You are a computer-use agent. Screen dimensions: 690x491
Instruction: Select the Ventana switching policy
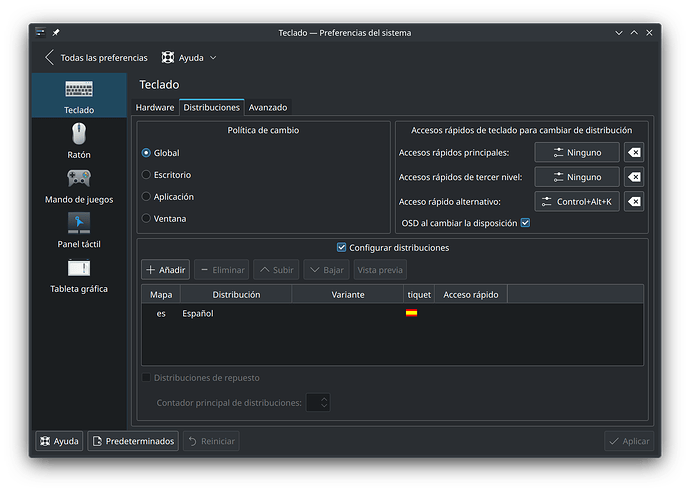pyautogui.click(x=147, y=218)
